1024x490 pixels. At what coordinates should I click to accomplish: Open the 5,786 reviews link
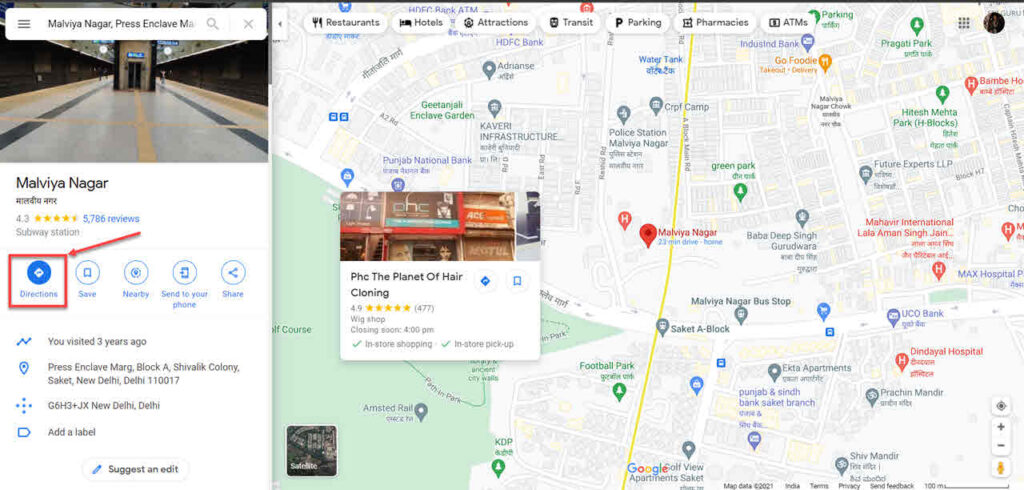pos(111,219)
